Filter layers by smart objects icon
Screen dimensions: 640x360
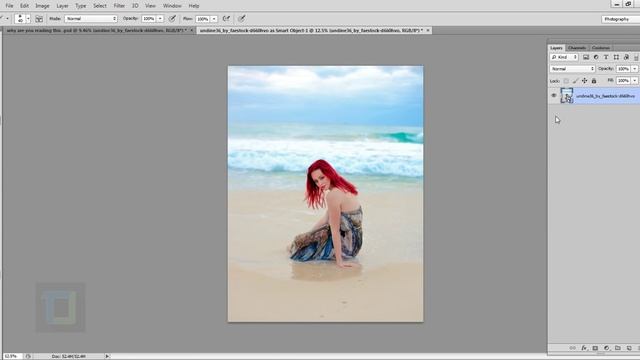626,57
